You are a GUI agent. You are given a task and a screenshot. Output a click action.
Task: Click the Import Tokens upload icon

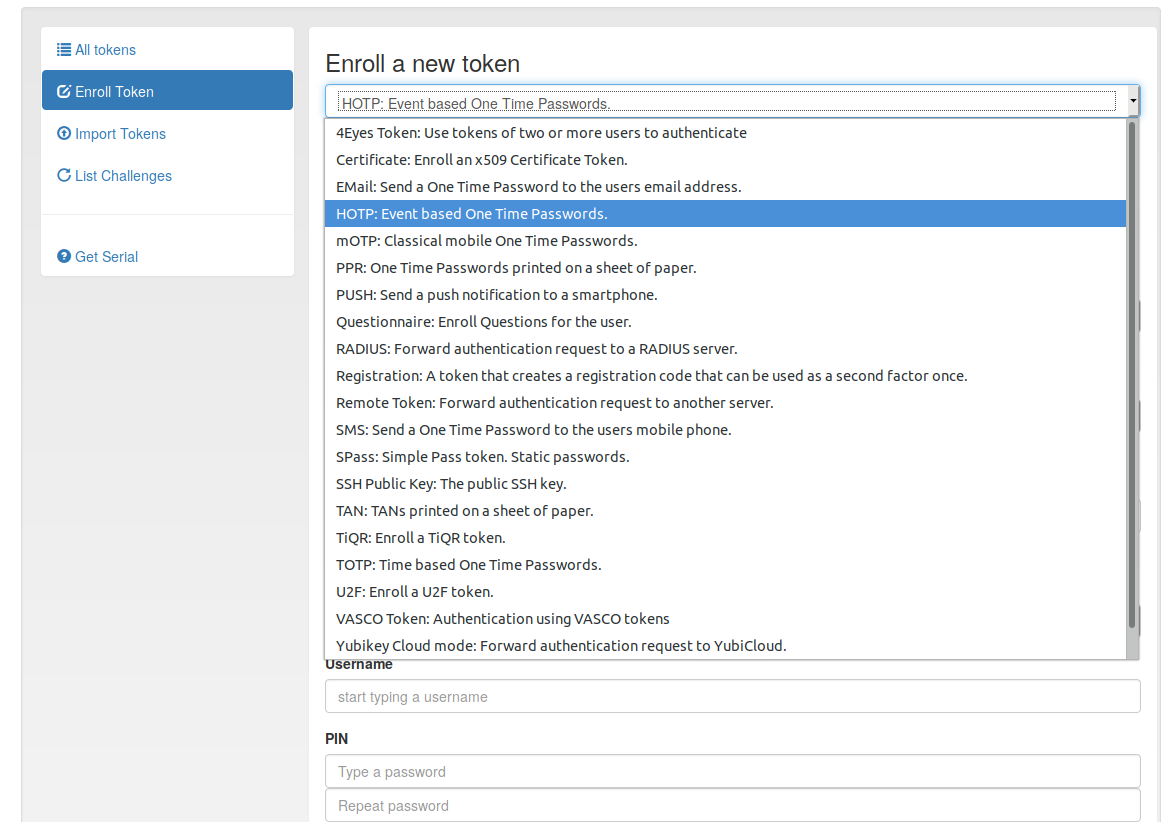pos(64,133)
